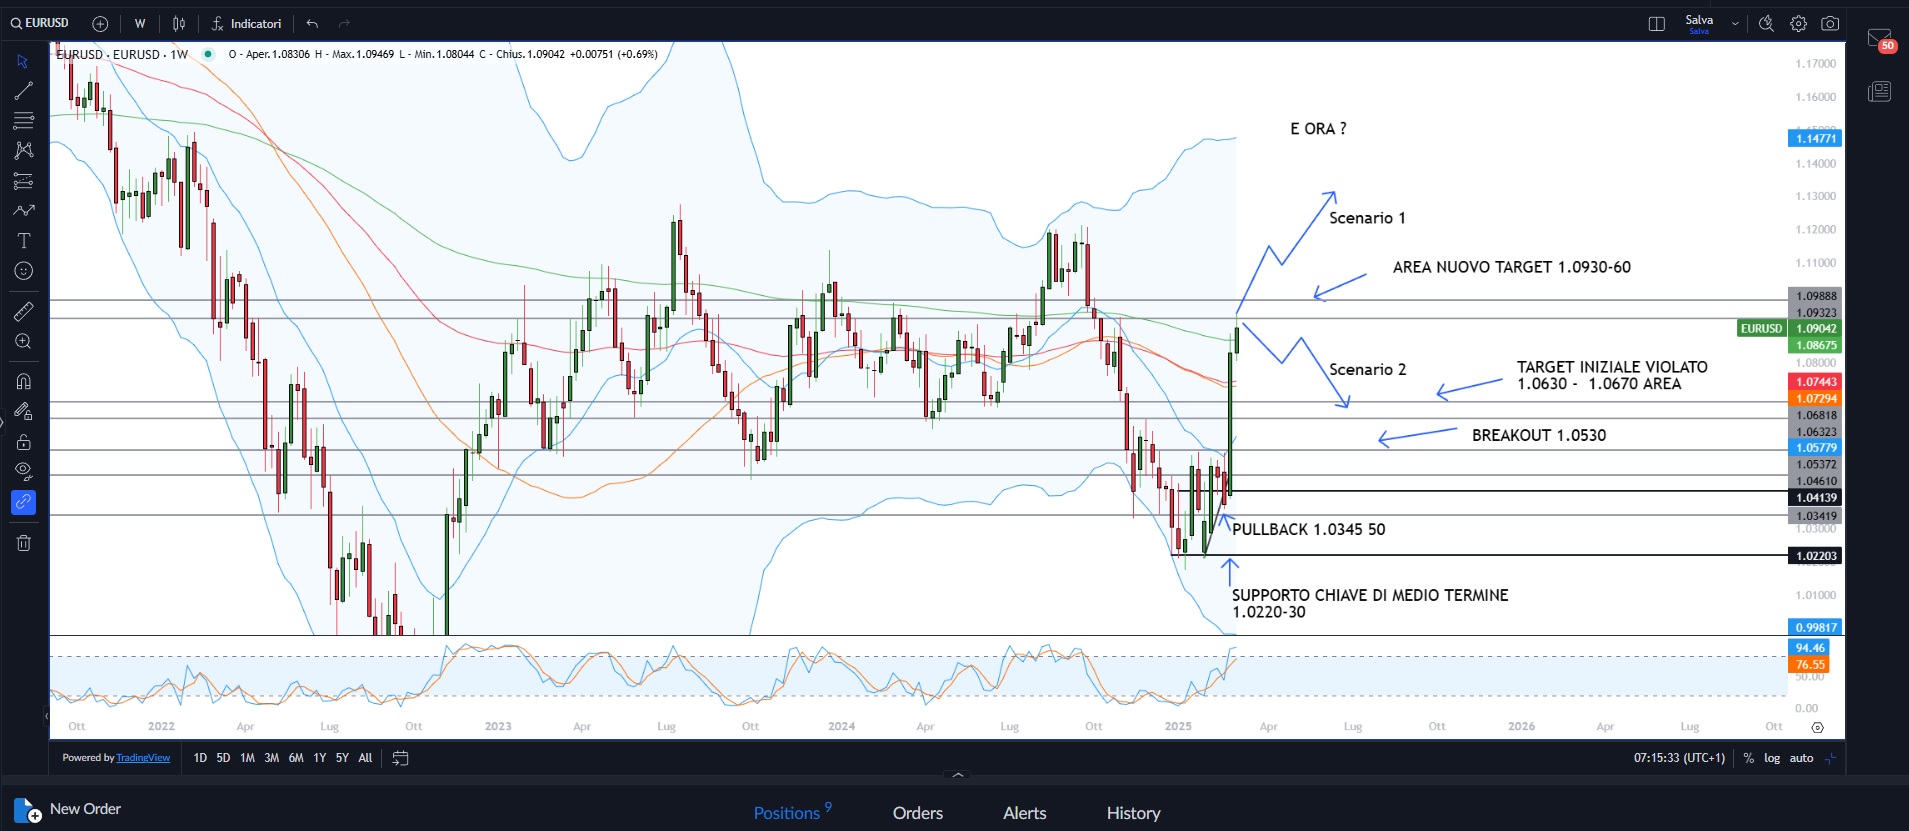This screenshot has height=831, width=1909.
Task: Expand the dropdown arrow next to Salva
Action: (1735, 24)
